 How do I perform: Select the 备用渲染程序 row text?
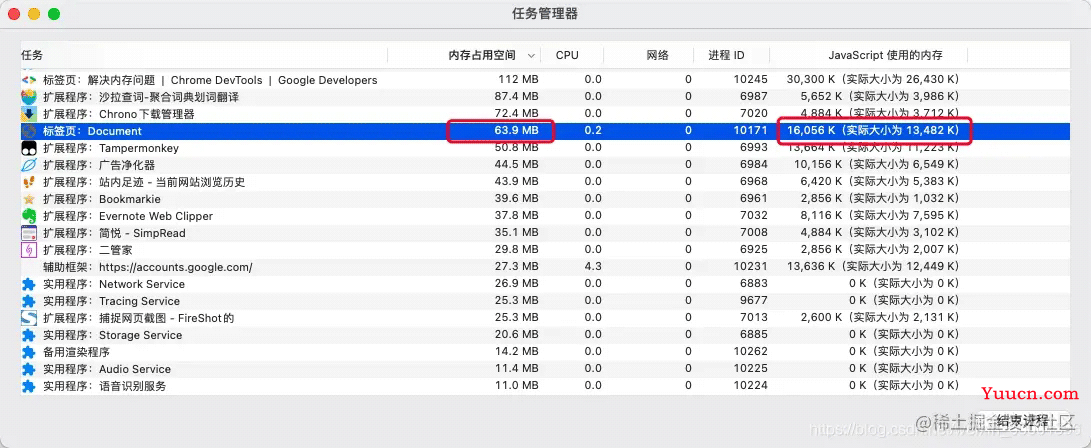click(x=77, y=352)
